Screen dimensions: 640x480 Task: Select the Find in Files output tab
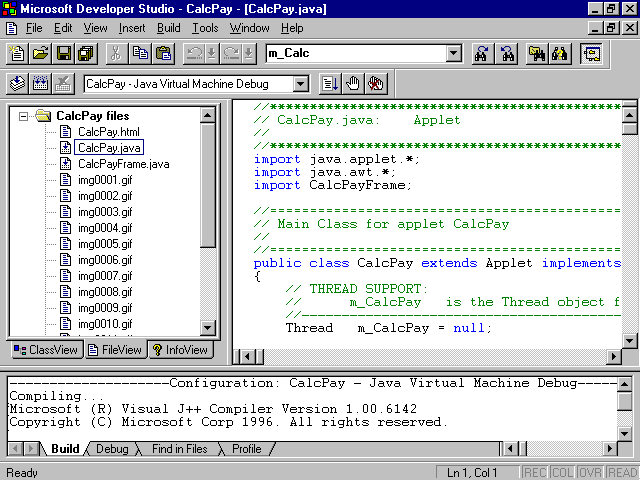180,449
